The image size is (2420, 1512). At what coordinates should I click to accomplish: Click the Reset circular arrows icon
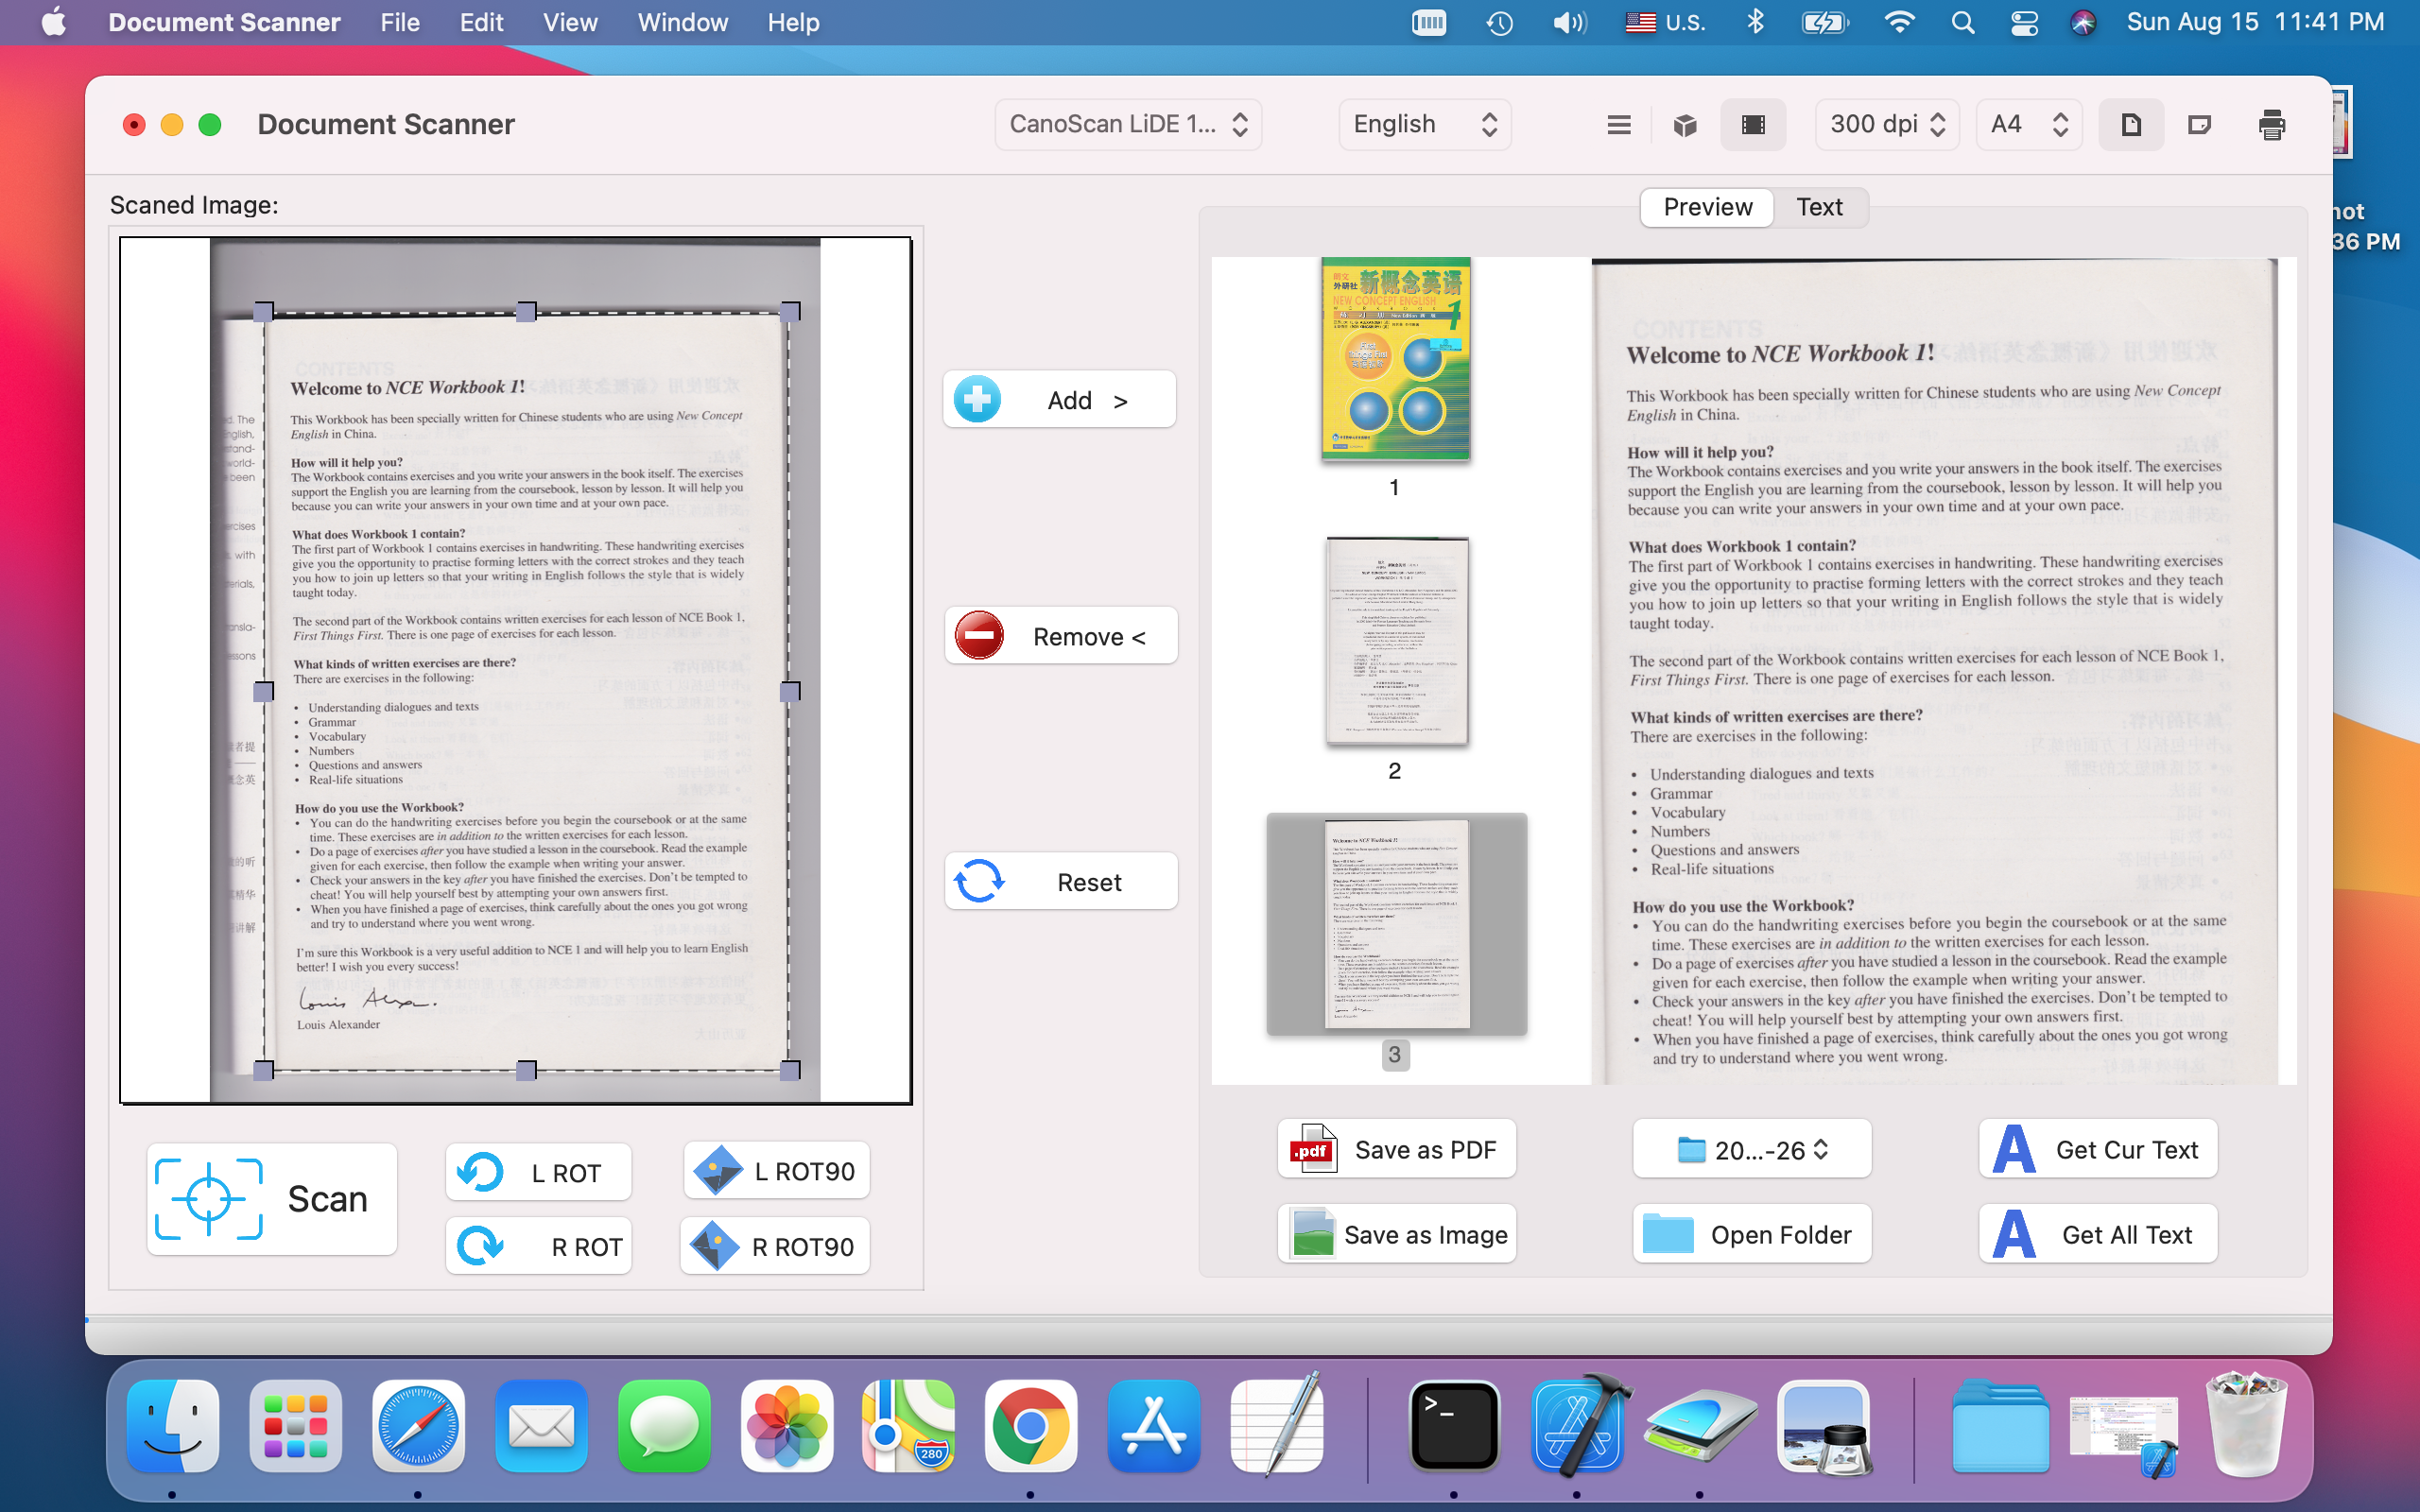pos(979,882)
